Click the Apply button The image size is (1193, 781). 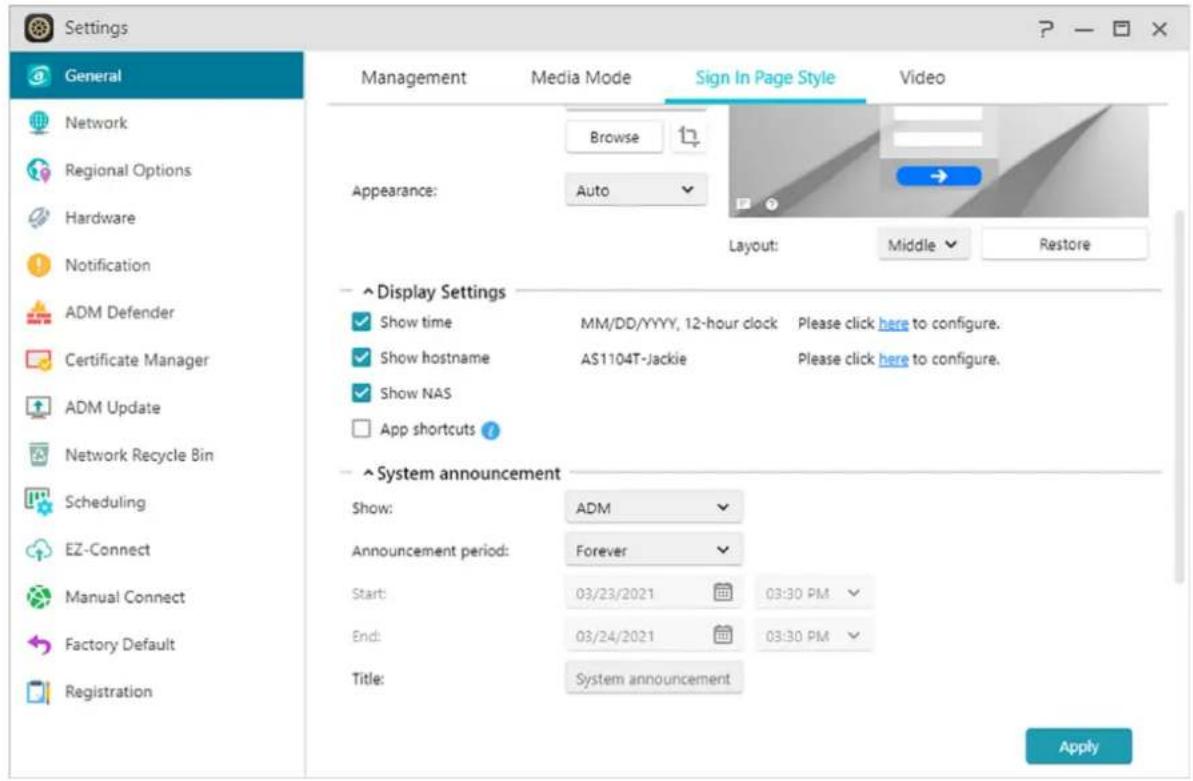pyautogui.click(x=1078, y=746)
